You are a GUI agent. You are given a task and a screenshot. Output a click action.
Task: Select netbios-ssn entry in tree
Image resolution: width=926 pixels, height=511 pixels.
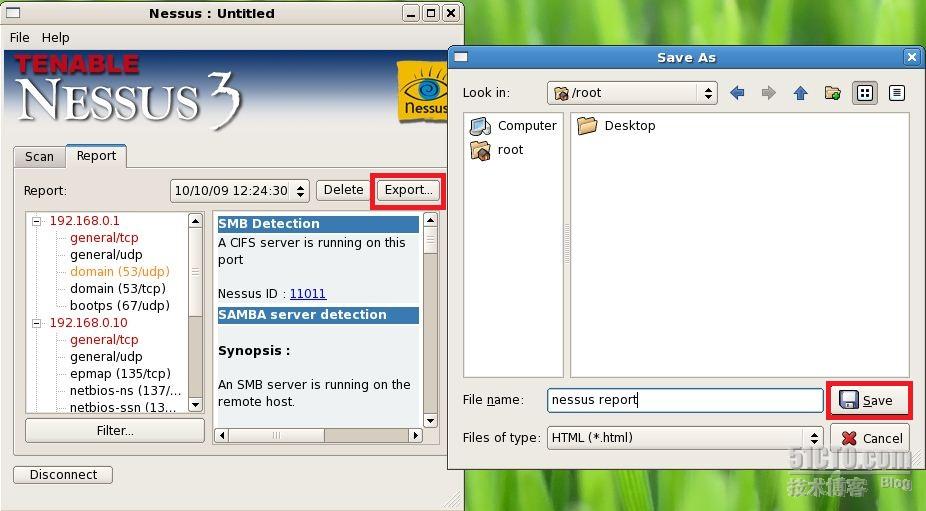click(x=123, y=407)
